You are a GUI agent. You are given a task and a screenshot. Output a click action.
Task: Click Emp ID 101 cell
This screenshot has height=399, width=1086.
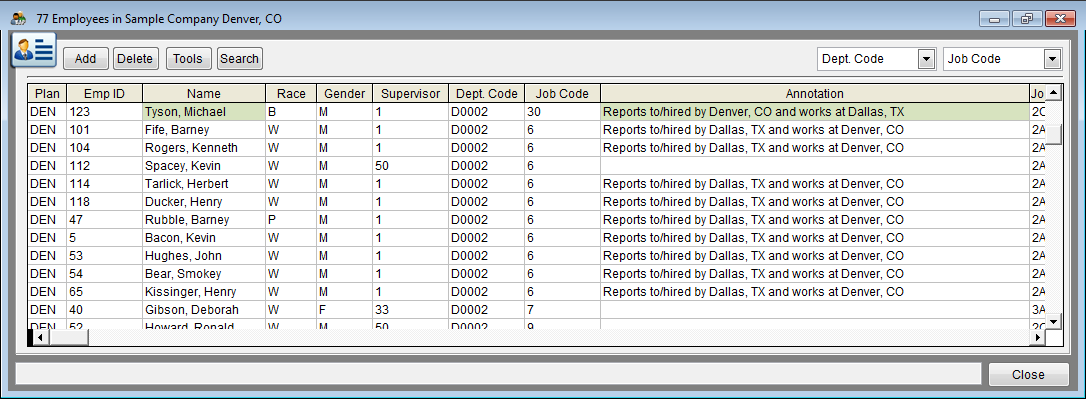click(105, 130)
